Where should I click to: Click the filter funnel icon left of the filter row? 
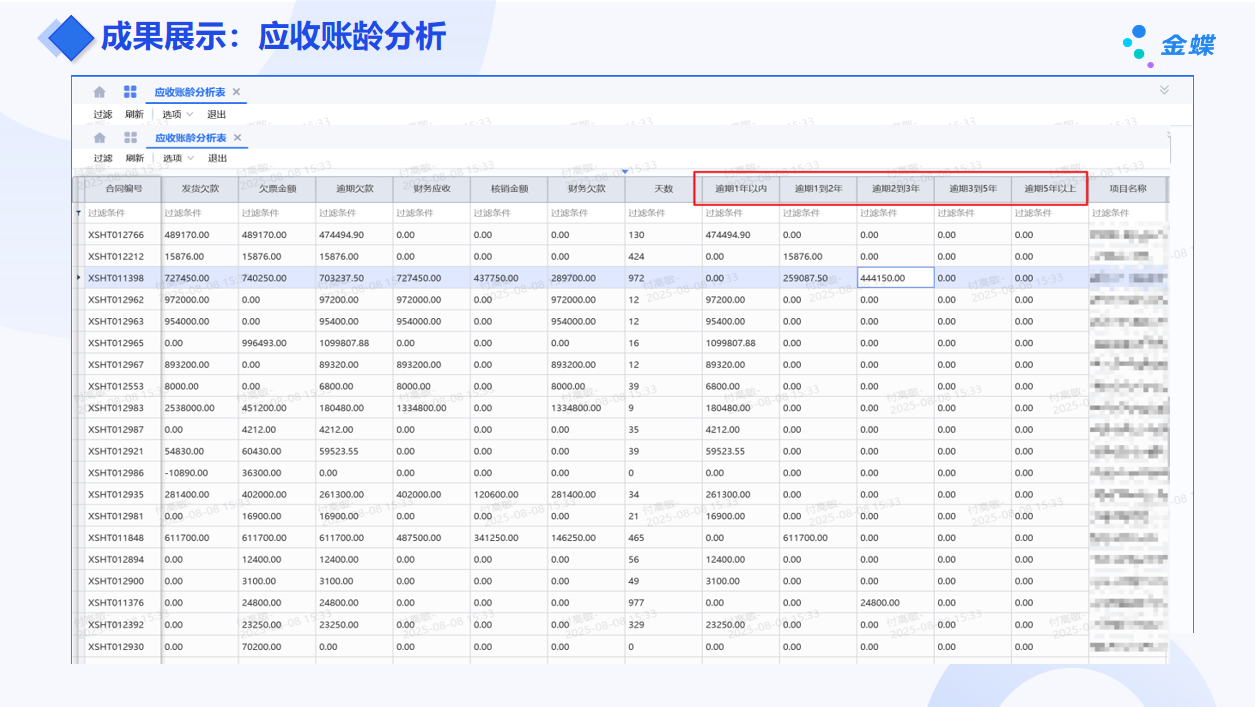(79, 213)
